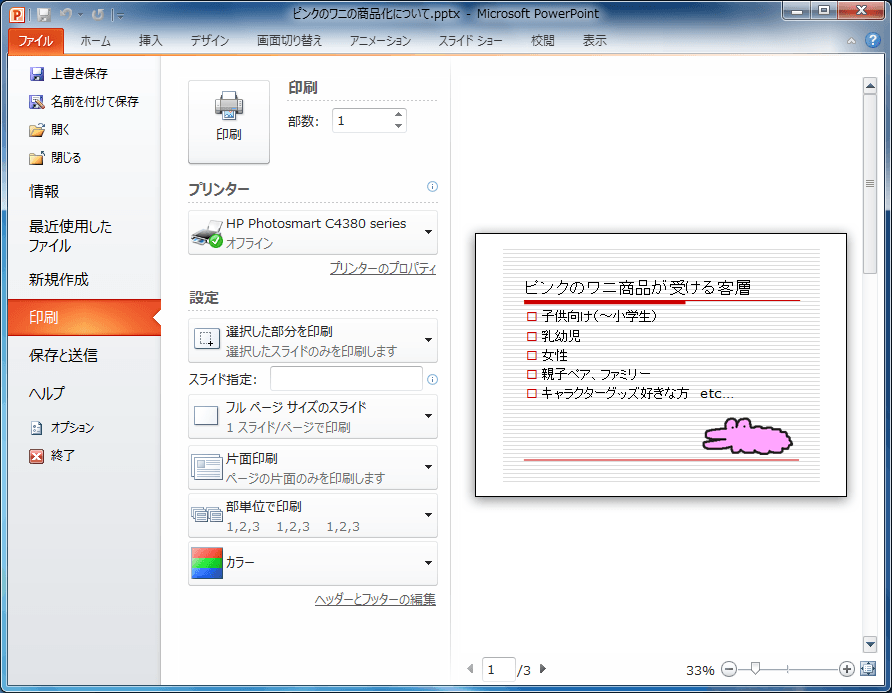Open 最近使用したファイル section
892x693 pixels.
coord(71,236)
